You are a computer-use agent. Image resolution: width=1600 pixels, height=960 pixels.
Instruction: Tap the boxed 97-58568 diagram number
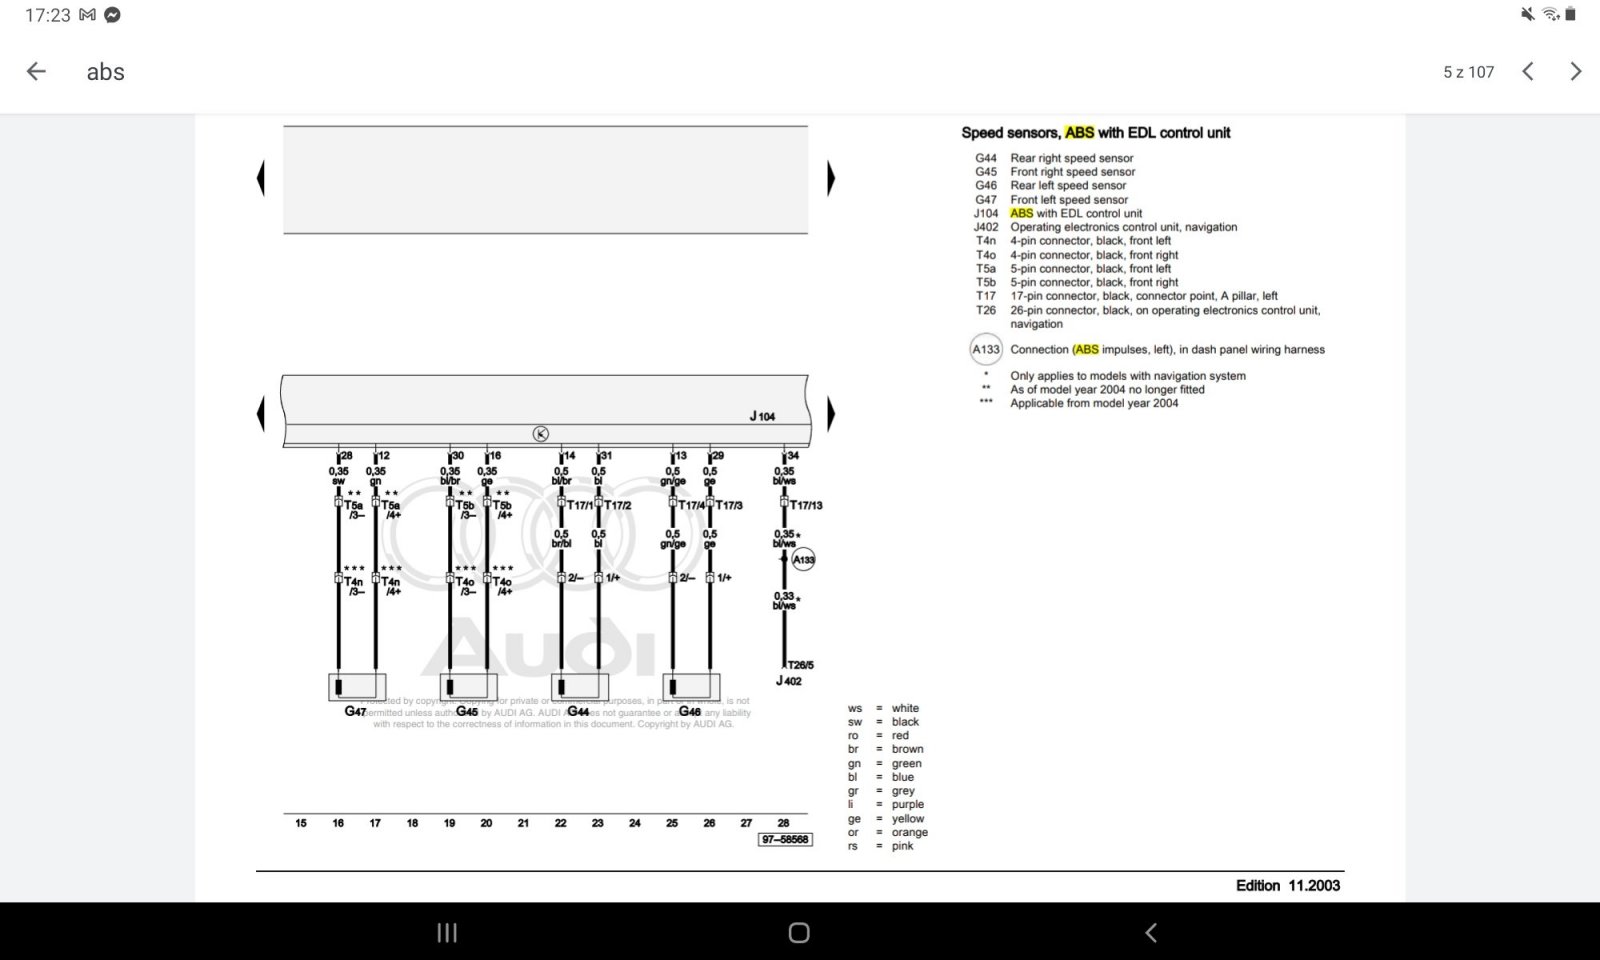[785, 839]
